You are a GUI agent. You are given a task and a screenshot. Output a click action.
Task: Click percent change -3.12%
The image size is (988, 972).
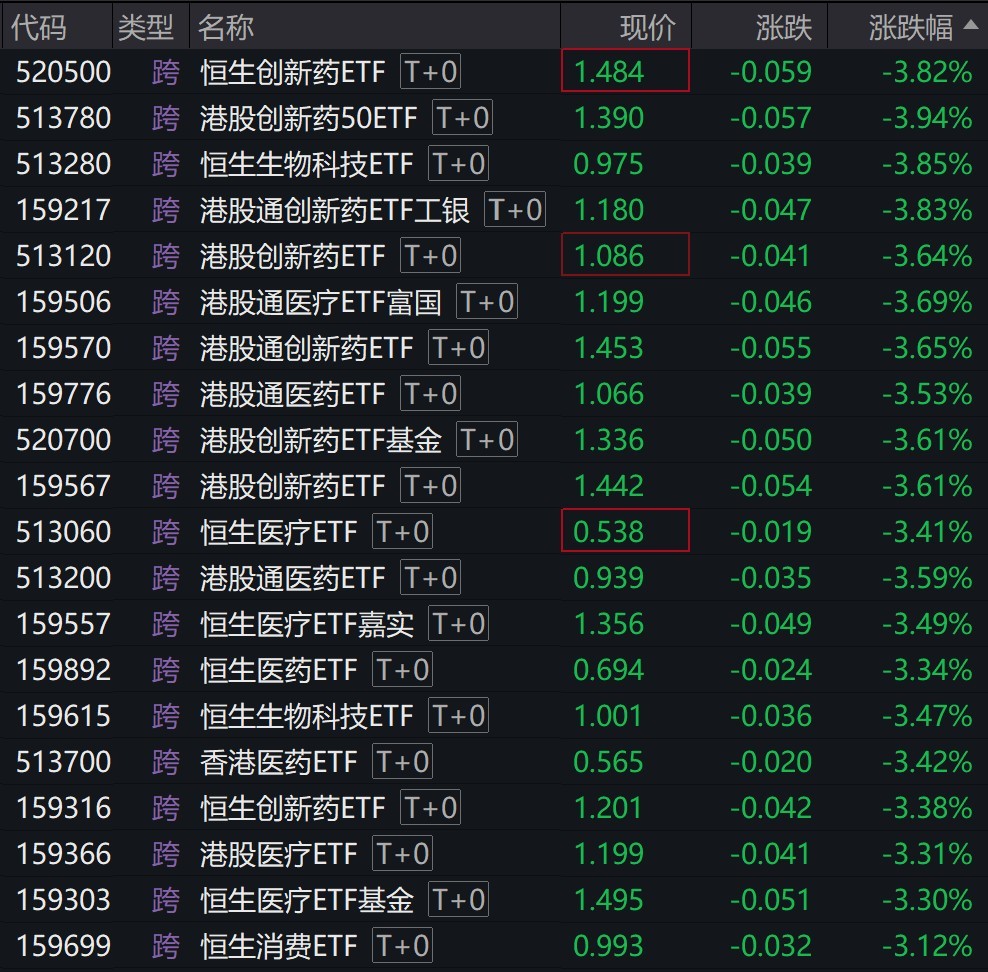tap(927, 946)
